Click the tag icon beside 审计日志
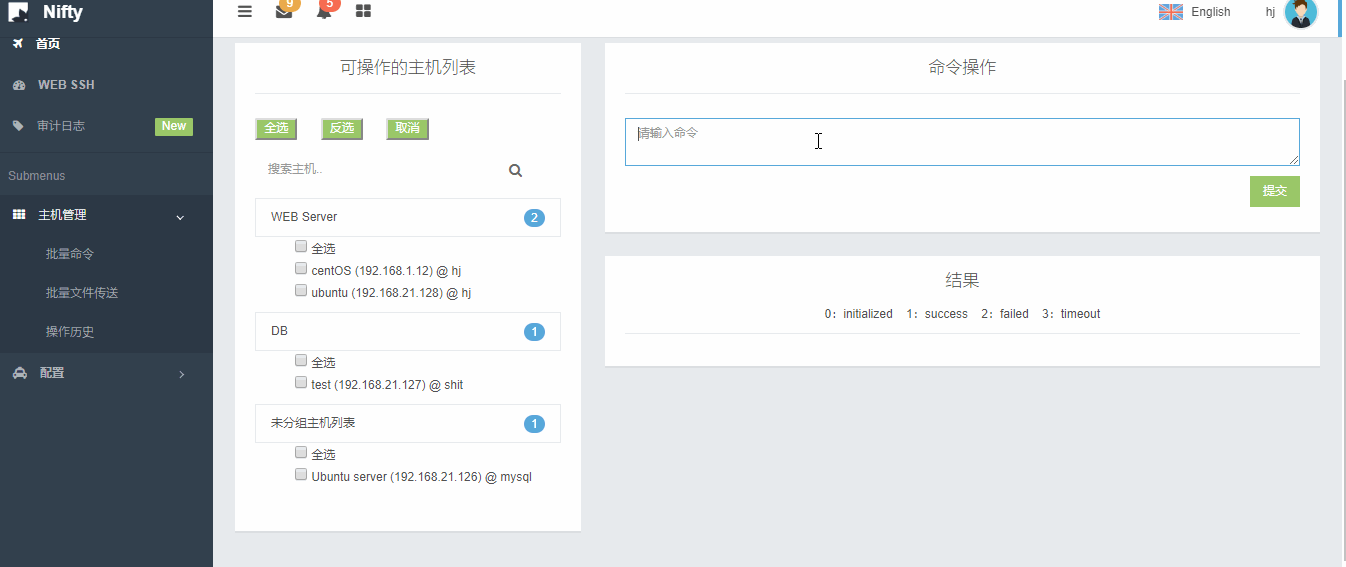The height and width of the screenshot is (567, 1346). pos(18,126)
